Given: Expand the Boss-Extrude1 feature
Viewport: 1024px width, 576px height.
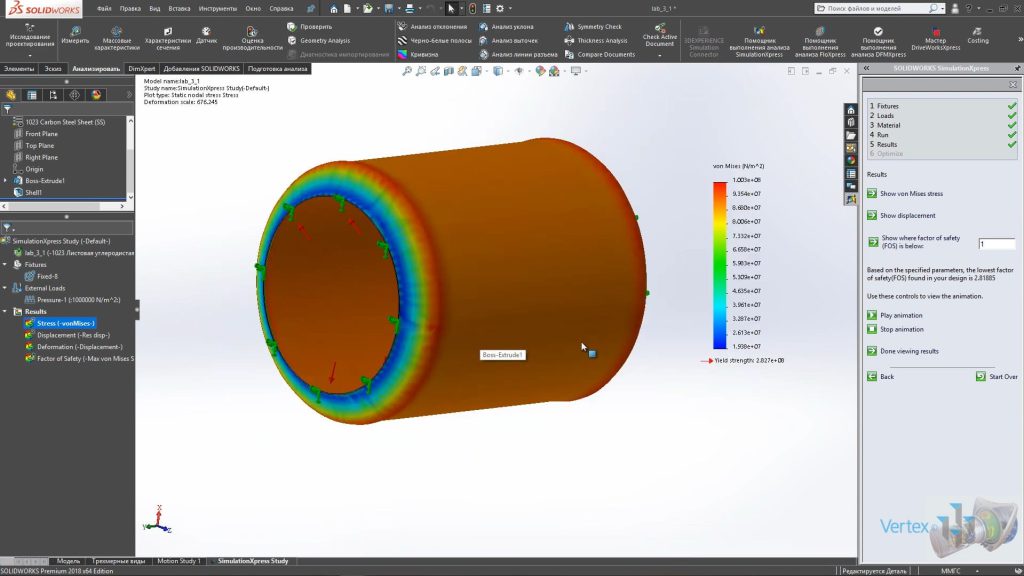Looking at the screenshot, I should 6,181.
